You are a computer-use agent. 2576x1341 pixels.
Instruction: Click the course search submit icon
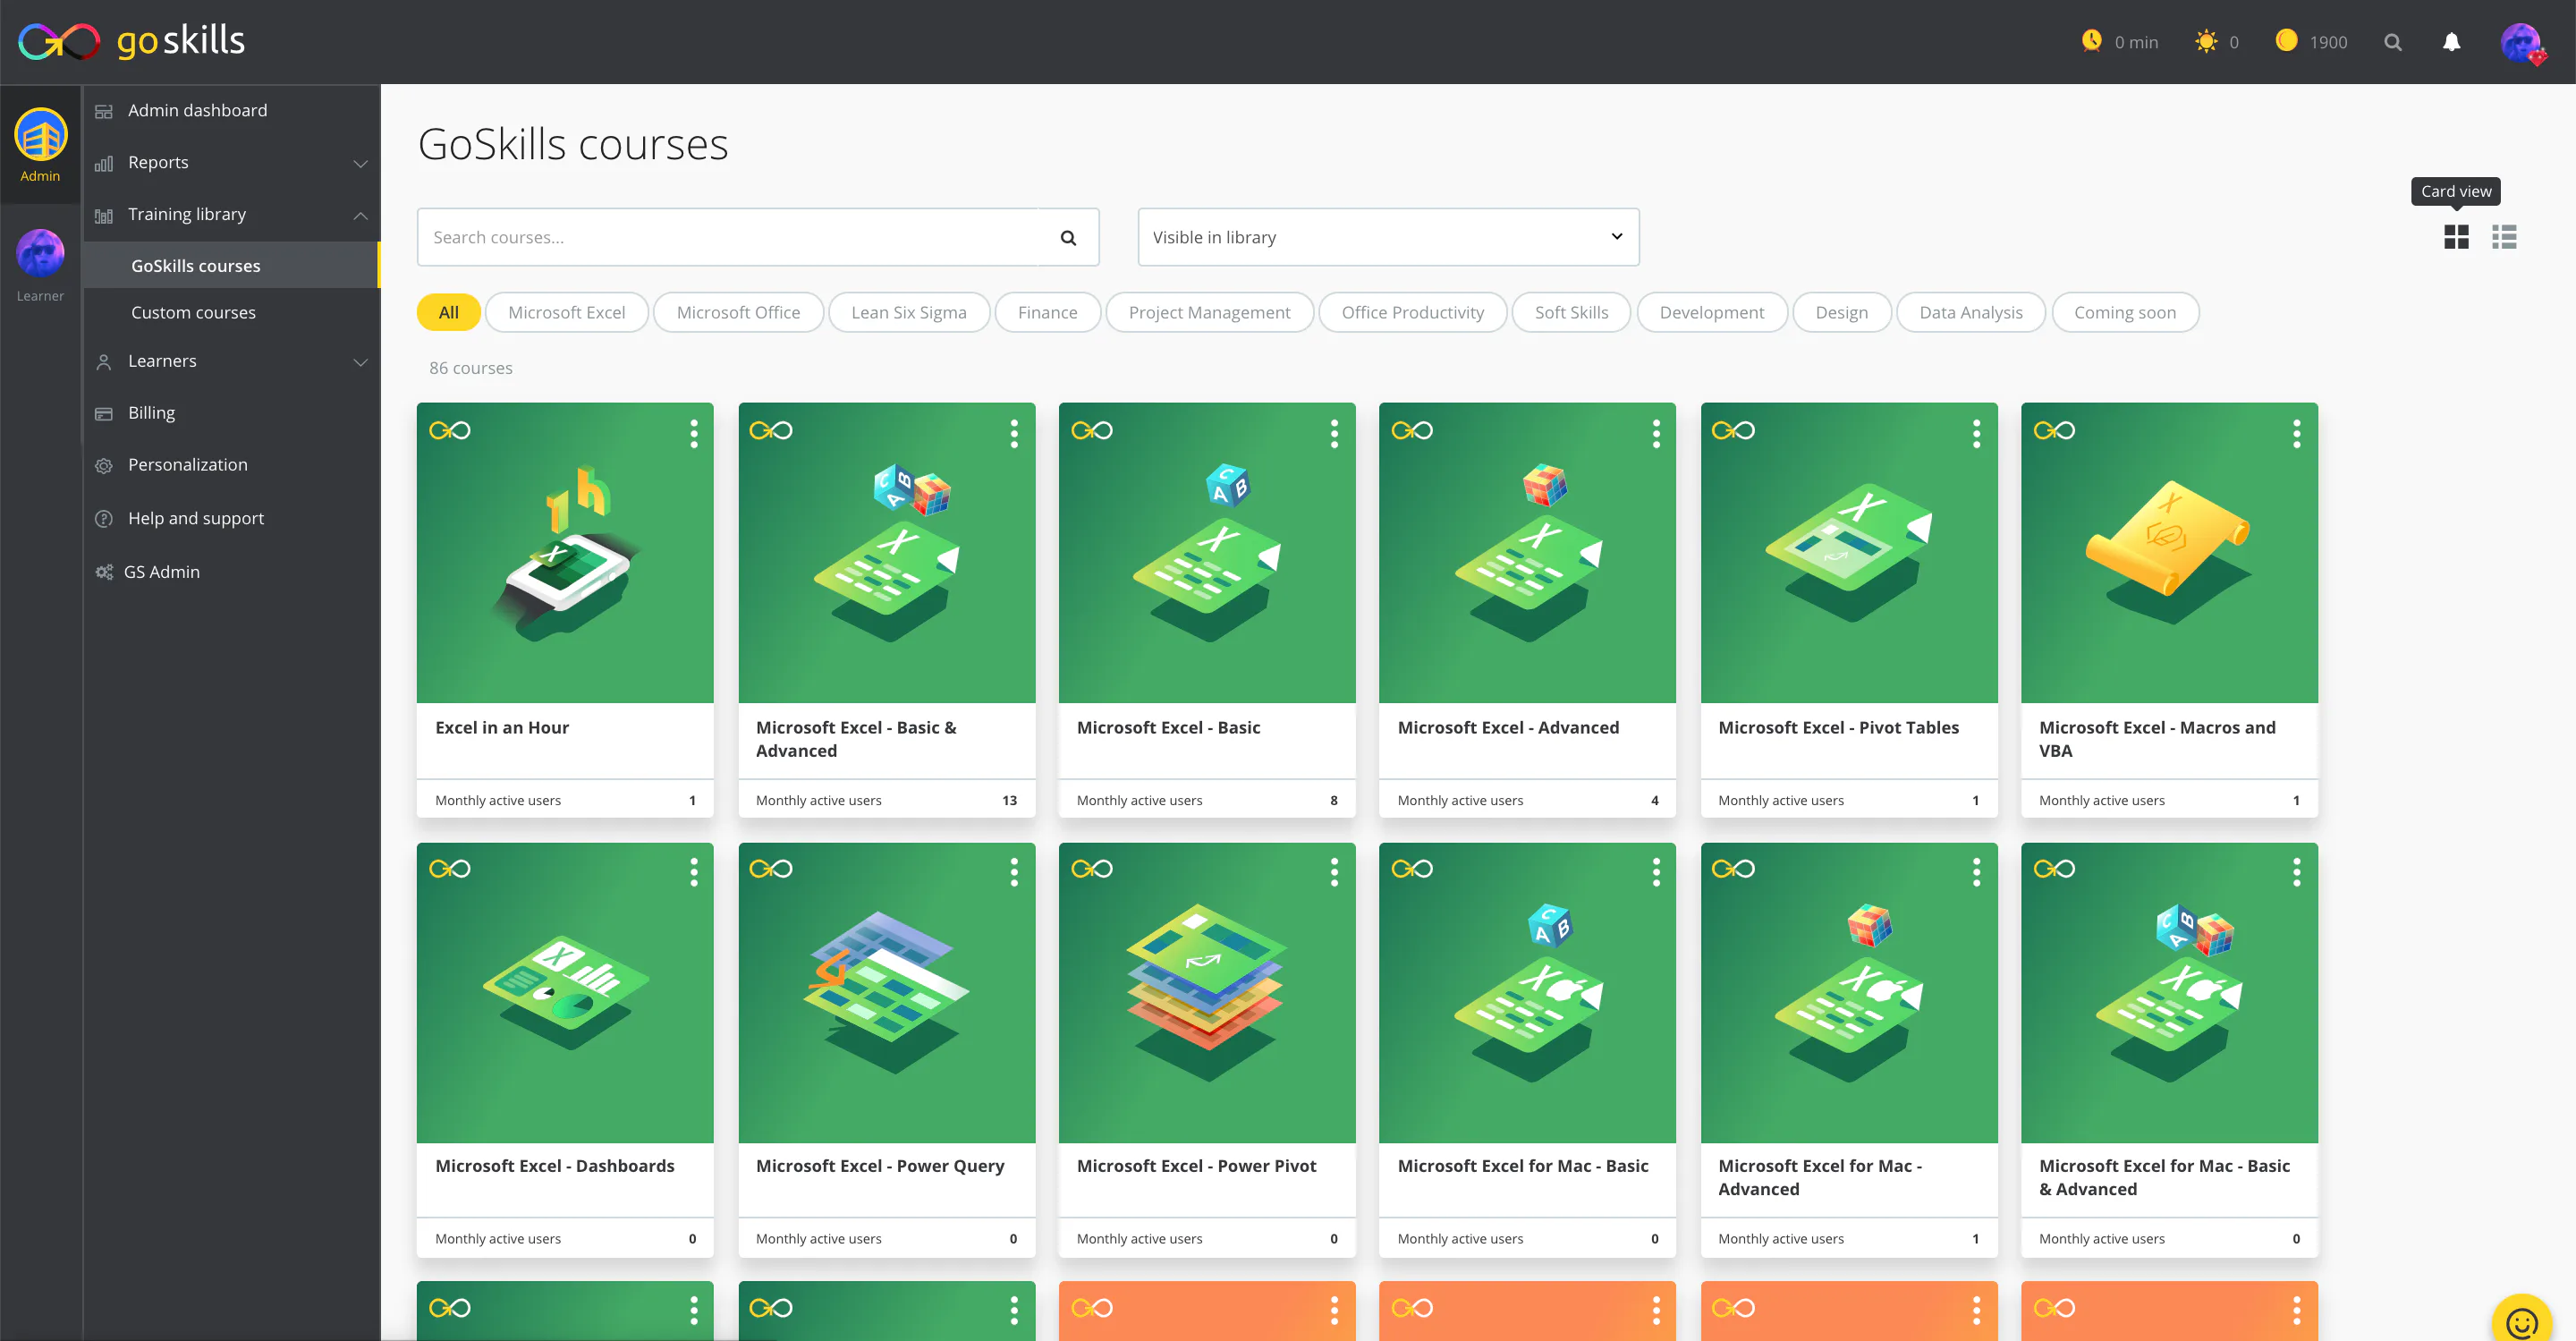1068,238
